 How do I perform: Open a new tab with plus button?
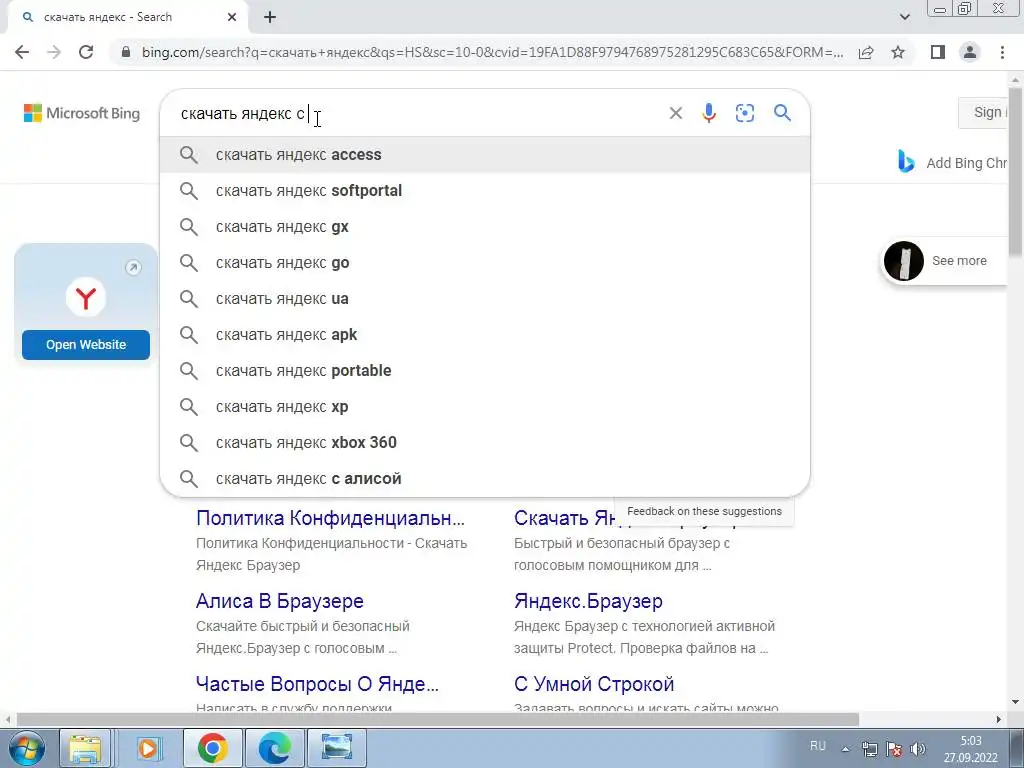click(x=270, y=18)
